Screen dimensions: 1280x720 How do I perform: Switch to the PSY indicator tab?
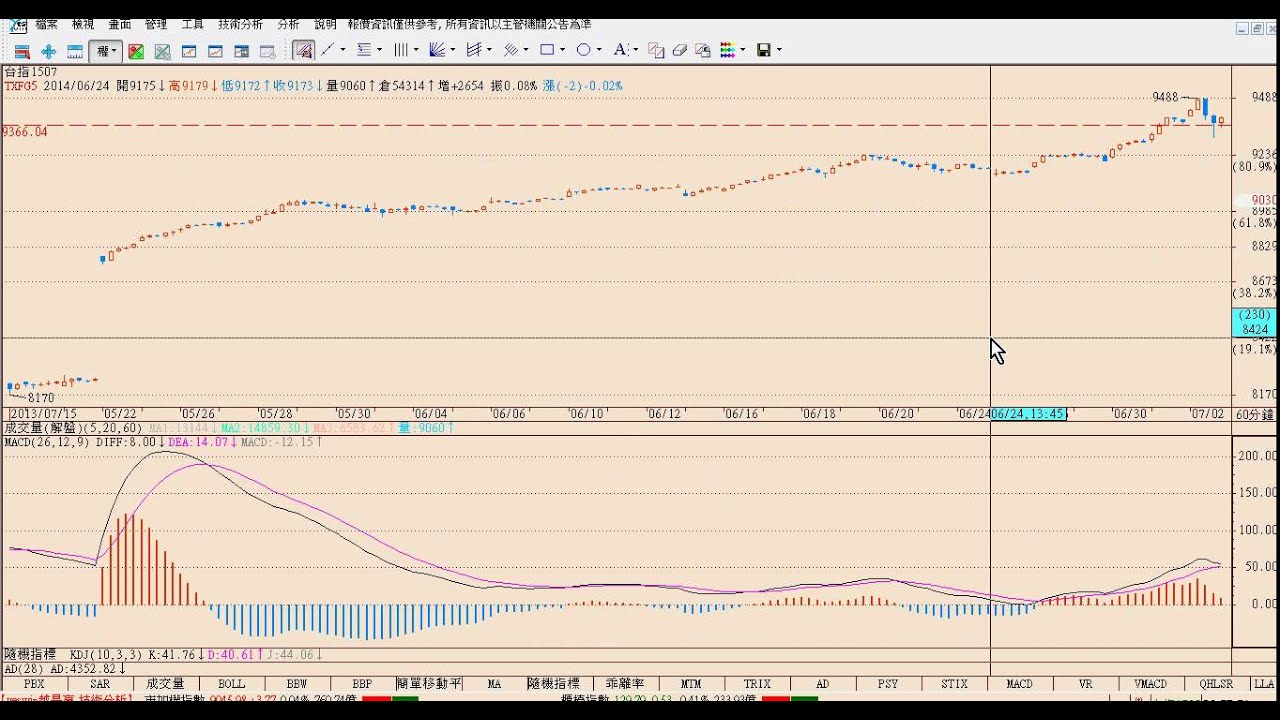pyautogui.click(x=888, y=684)
